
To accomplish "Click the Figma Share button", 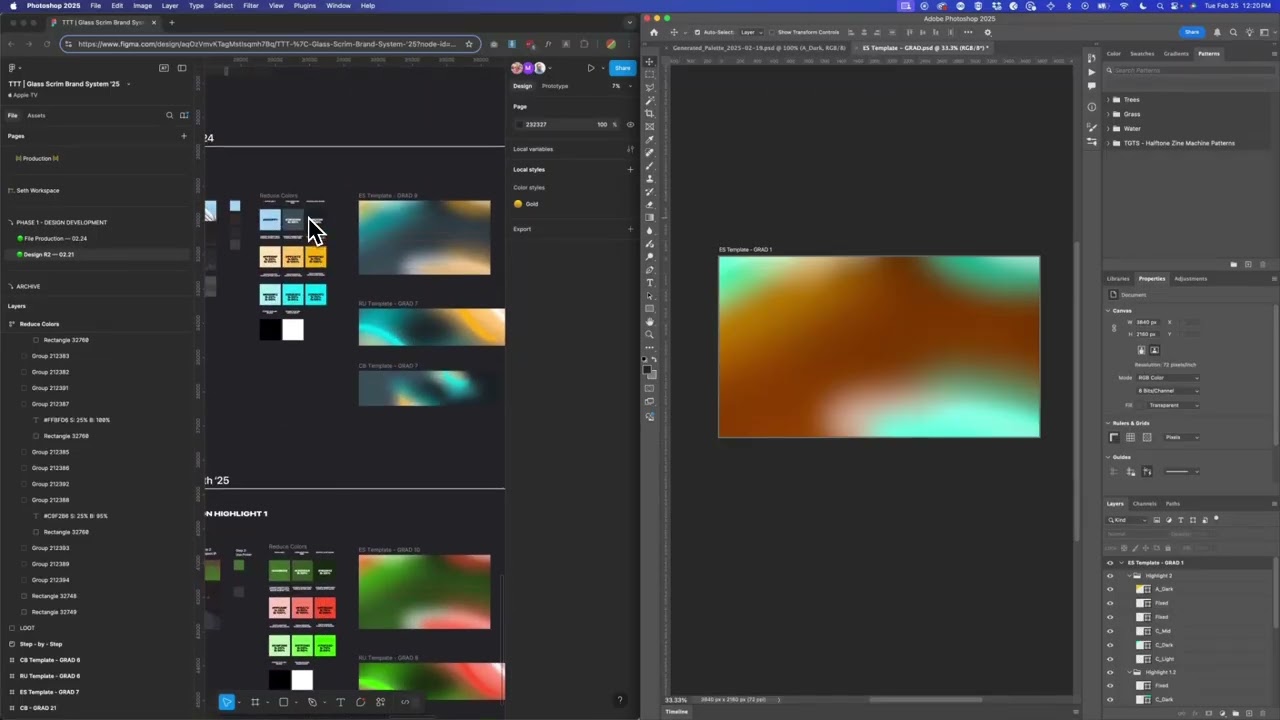I will tap(623, 68).
